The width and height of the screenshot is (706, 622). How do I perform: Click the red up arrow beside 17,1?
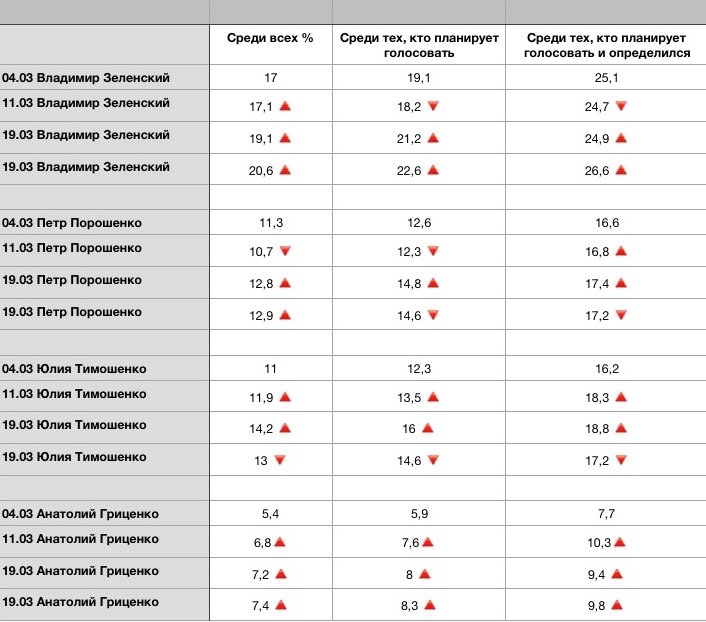click(284, 105)
